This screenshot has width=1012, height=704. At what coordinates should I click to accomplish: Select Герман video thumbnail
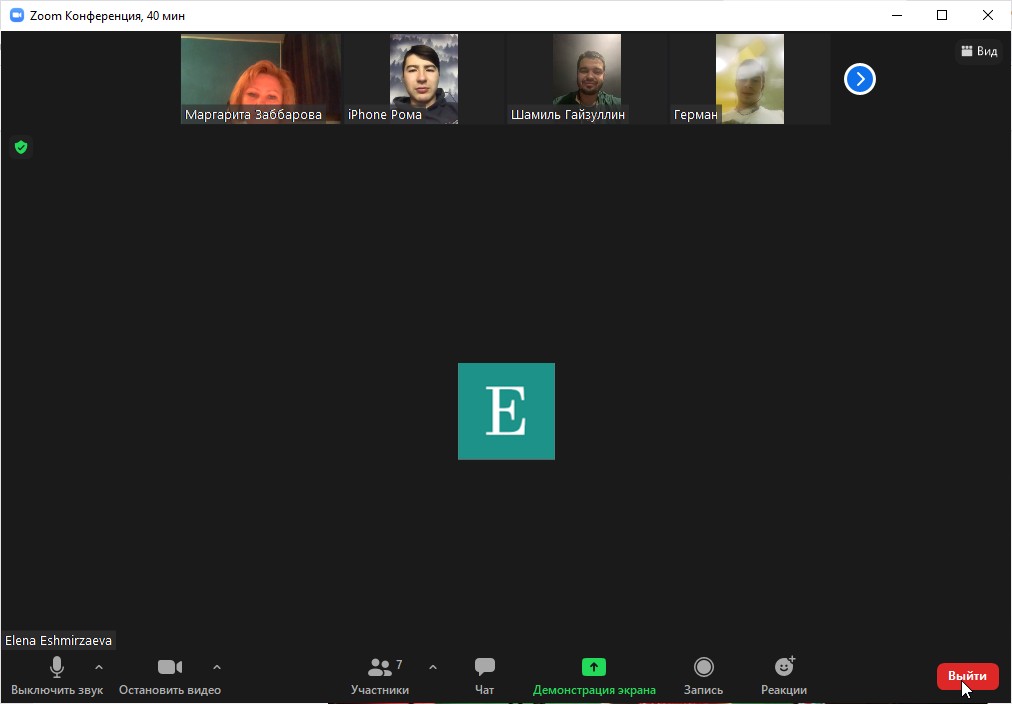point(750,78)
